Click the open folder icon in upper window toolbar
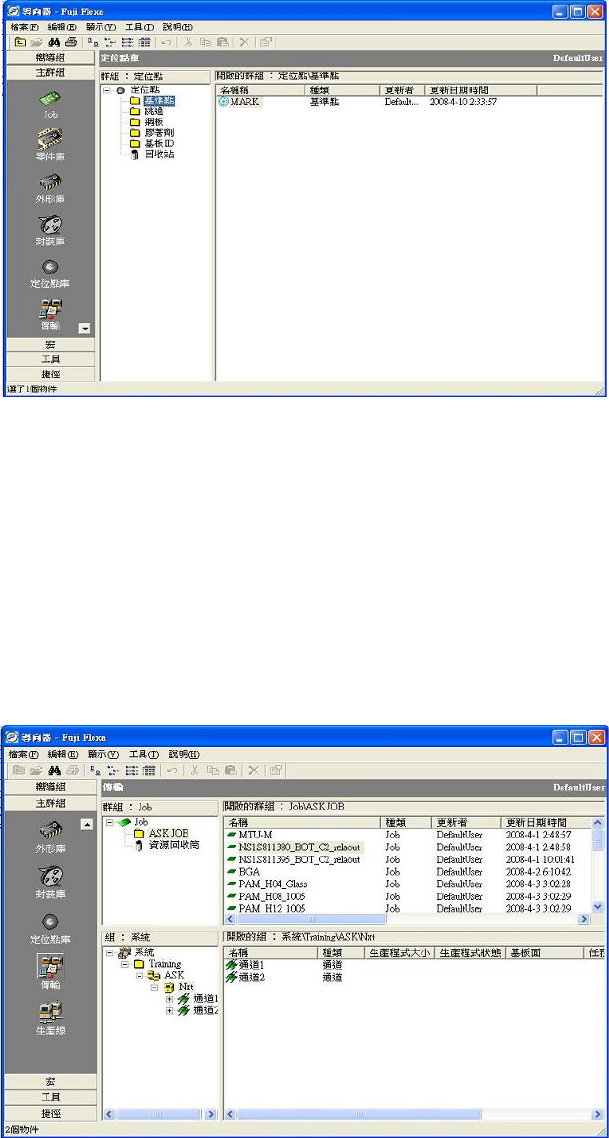Viewport: 609px width, 1138px height. coord(37,42)
